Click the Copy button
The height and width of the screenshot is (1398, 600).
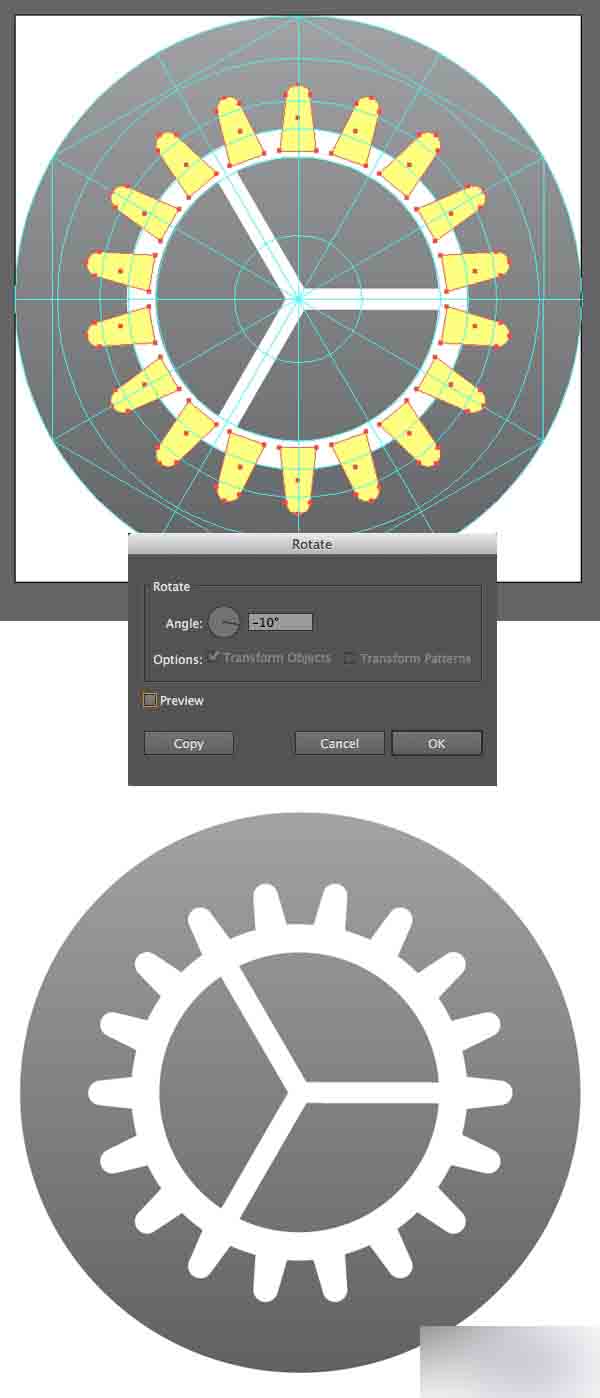(x=189, y=743)
